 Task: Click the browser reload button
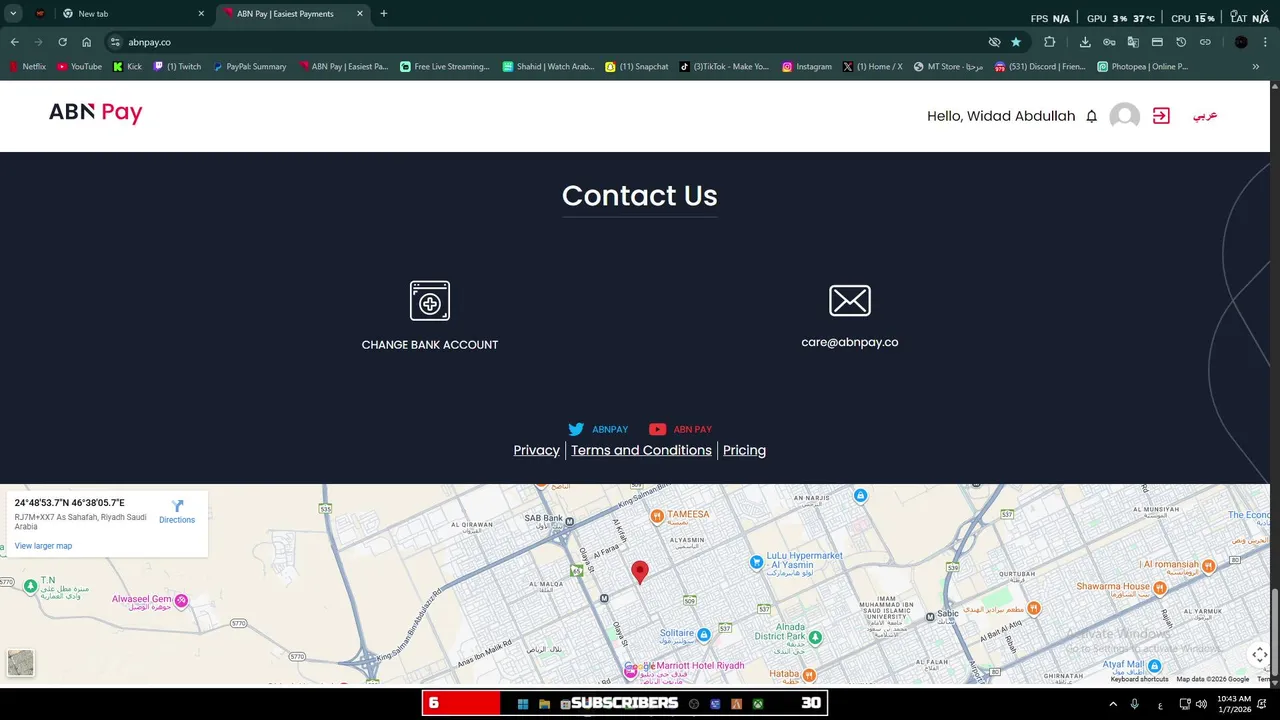[x=62, y=42]
